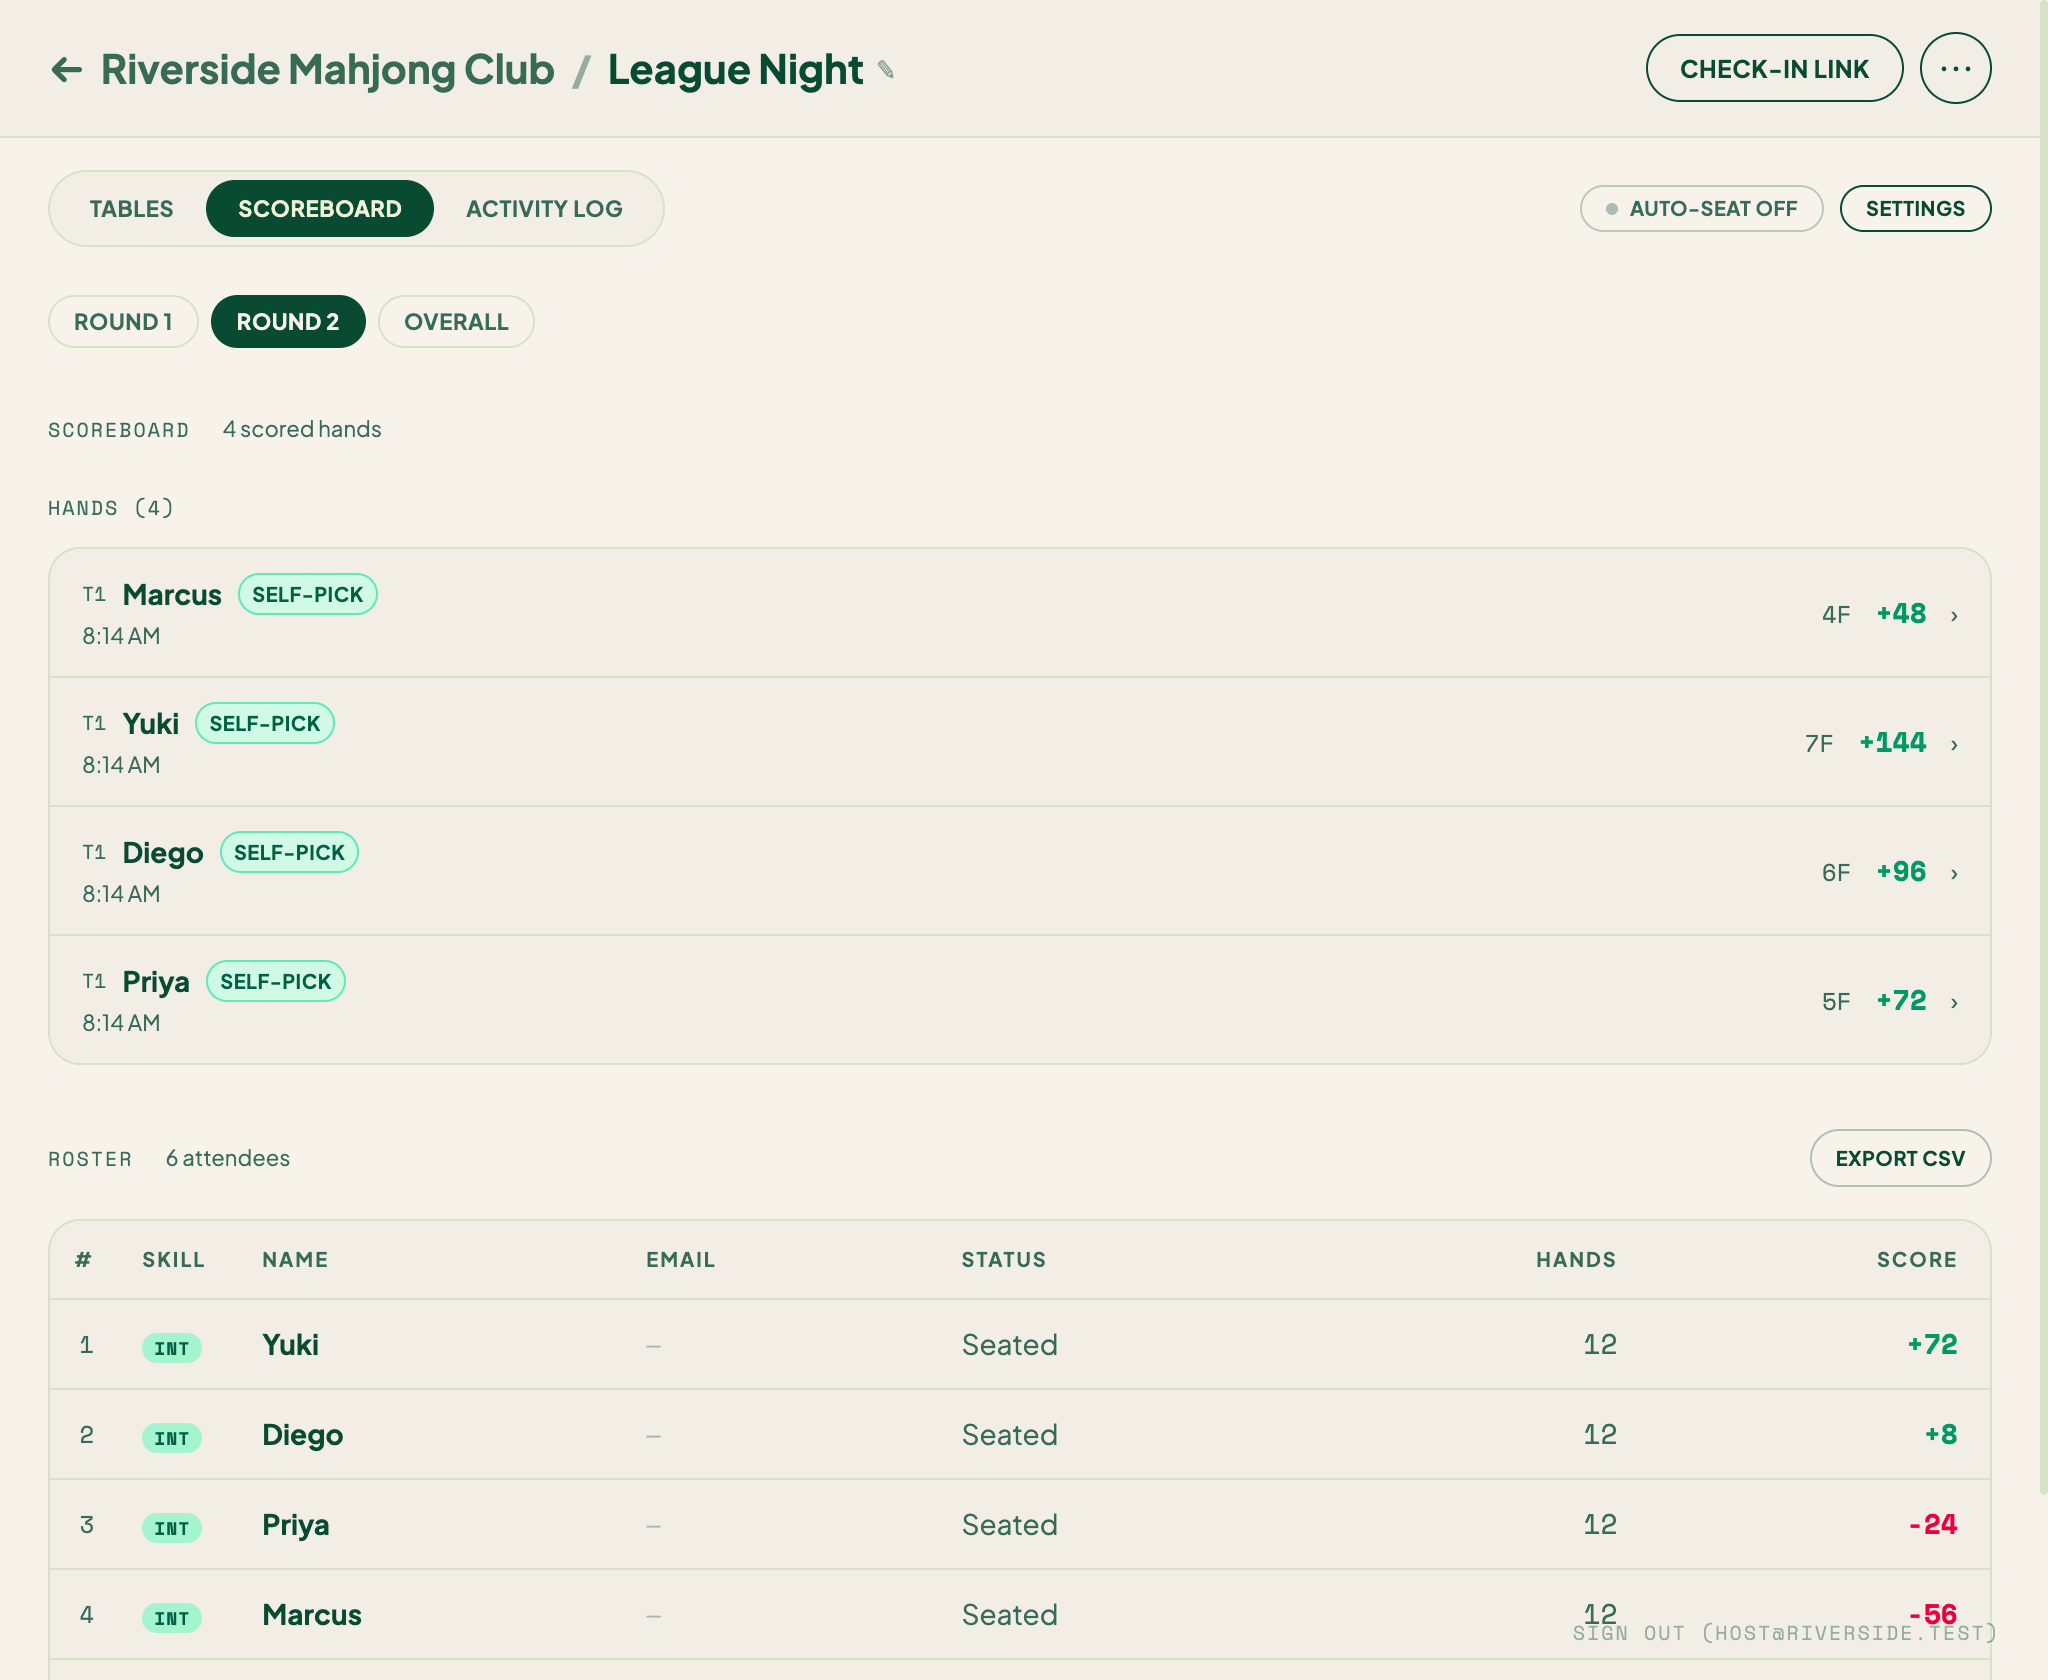Image resolution: width=2048 pixels, height=1680 pixels.
Task: Show Round 1 scores
Action: pyautogui.click(x=123, y=322)
